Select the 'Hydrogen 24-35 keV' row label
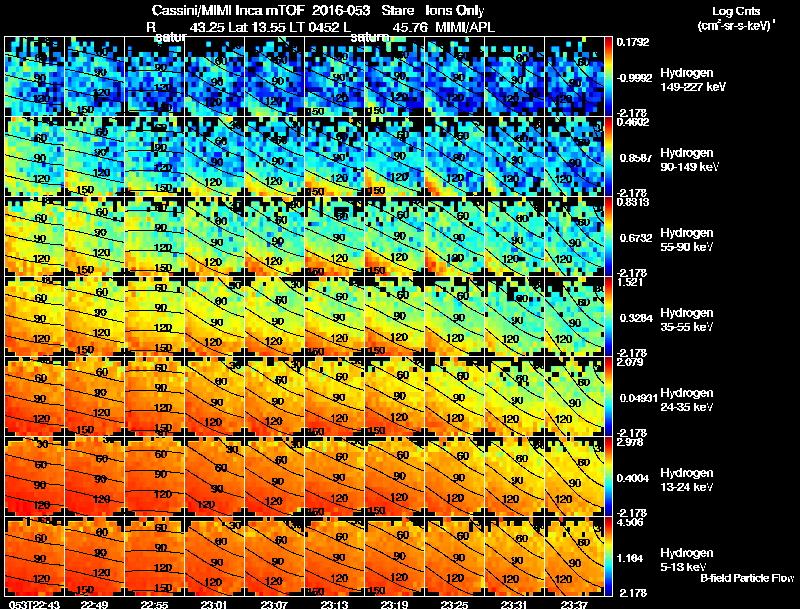Image resolution: width=800 pixels, height=609 pixels. click(687, 400)
